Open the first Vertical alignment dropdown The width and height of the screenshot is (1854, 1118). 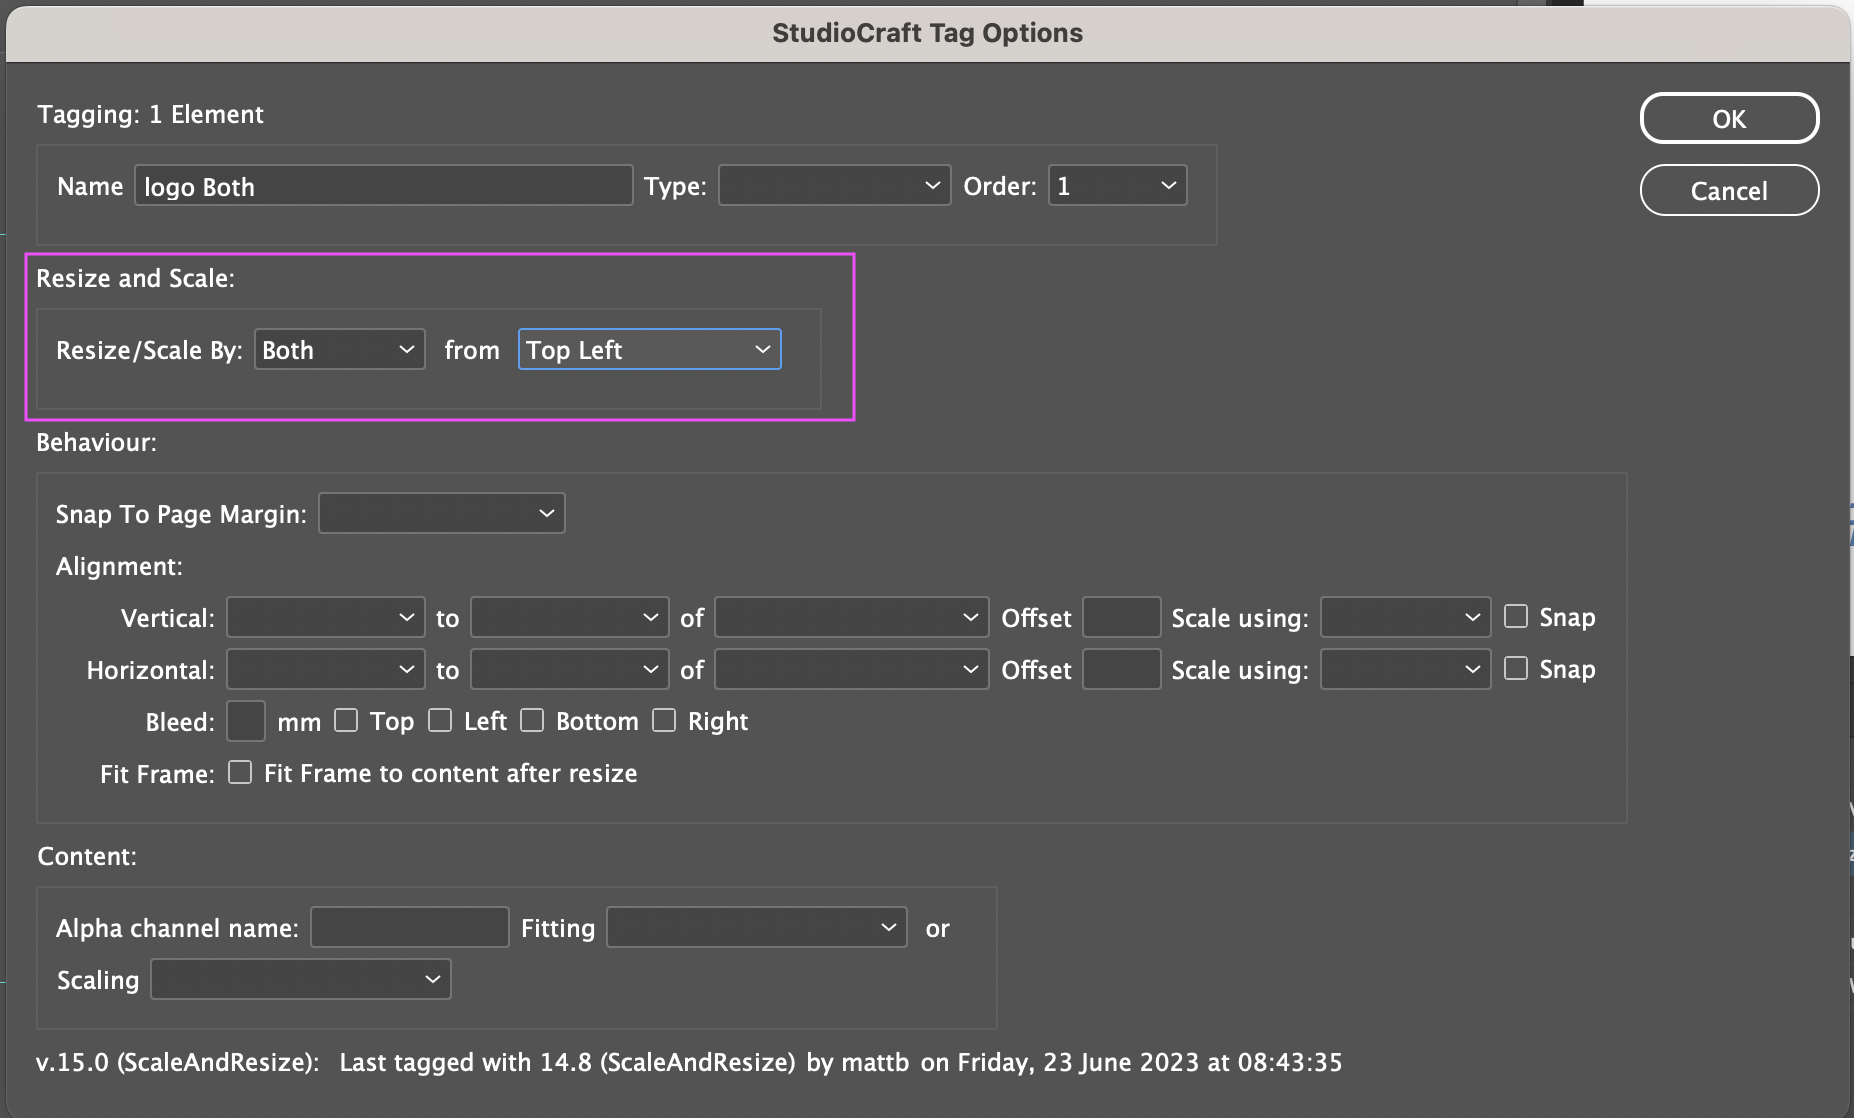[325, 617]
